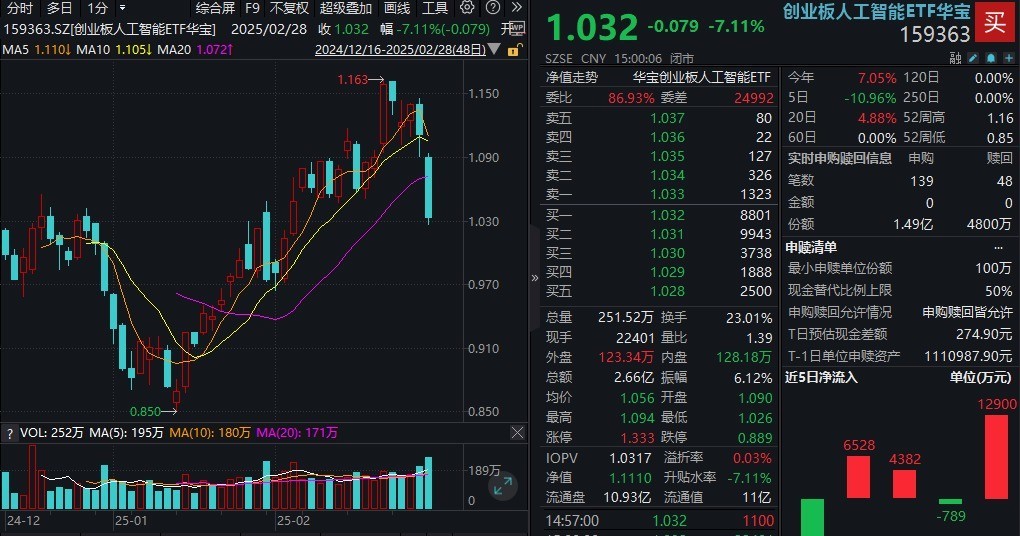
Task: Close the VOL indicator panel
Action: point(516,433)
